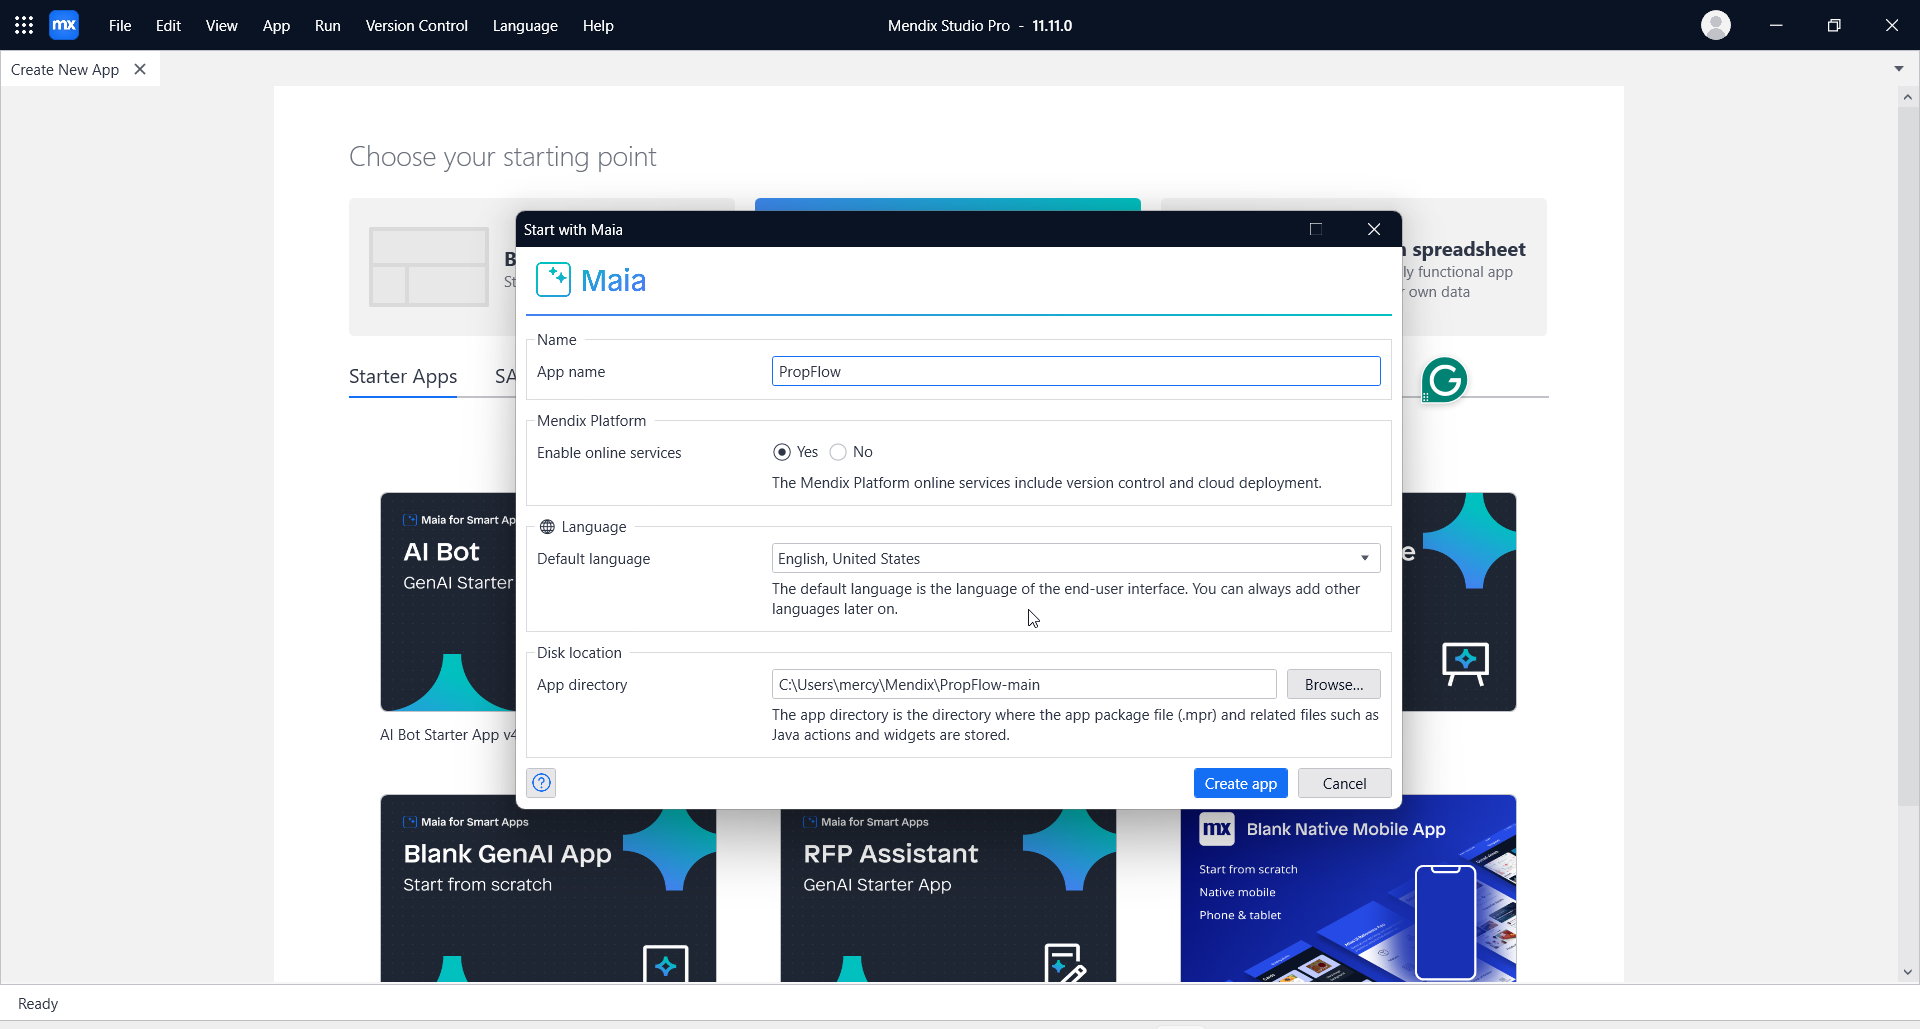Click the 'Choose your starting point' heading
Screen dimensions: 1920x1029
click(502, 156)
